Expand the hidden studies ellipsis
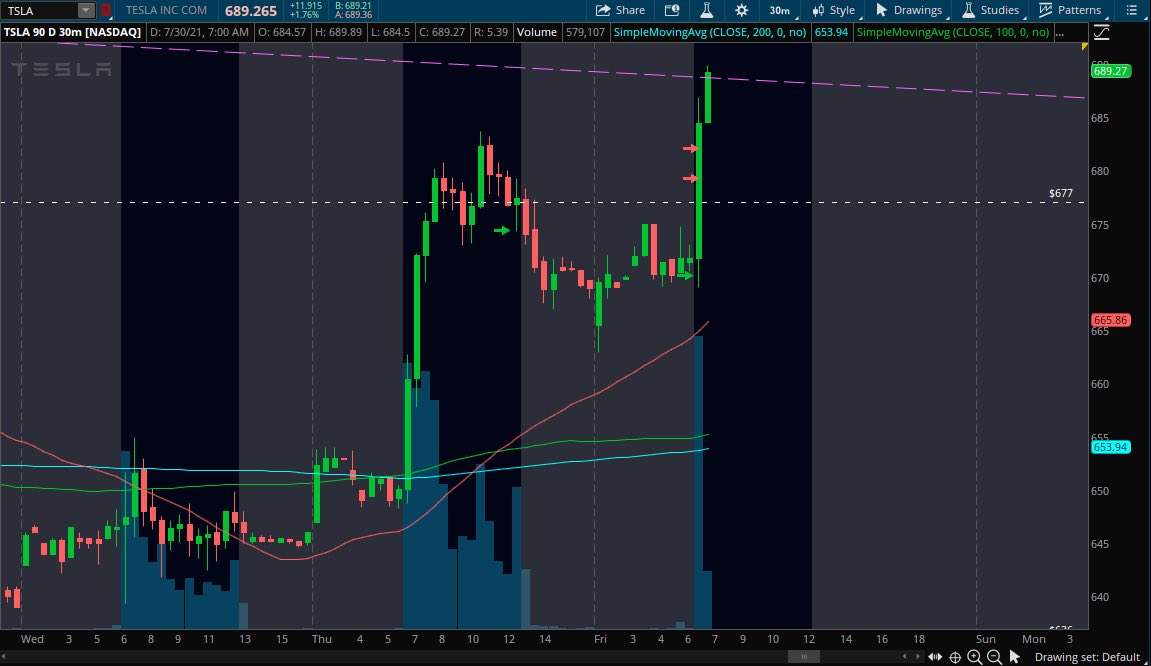The width and height of the screenshot is (1151, 666). (1059, 32)
